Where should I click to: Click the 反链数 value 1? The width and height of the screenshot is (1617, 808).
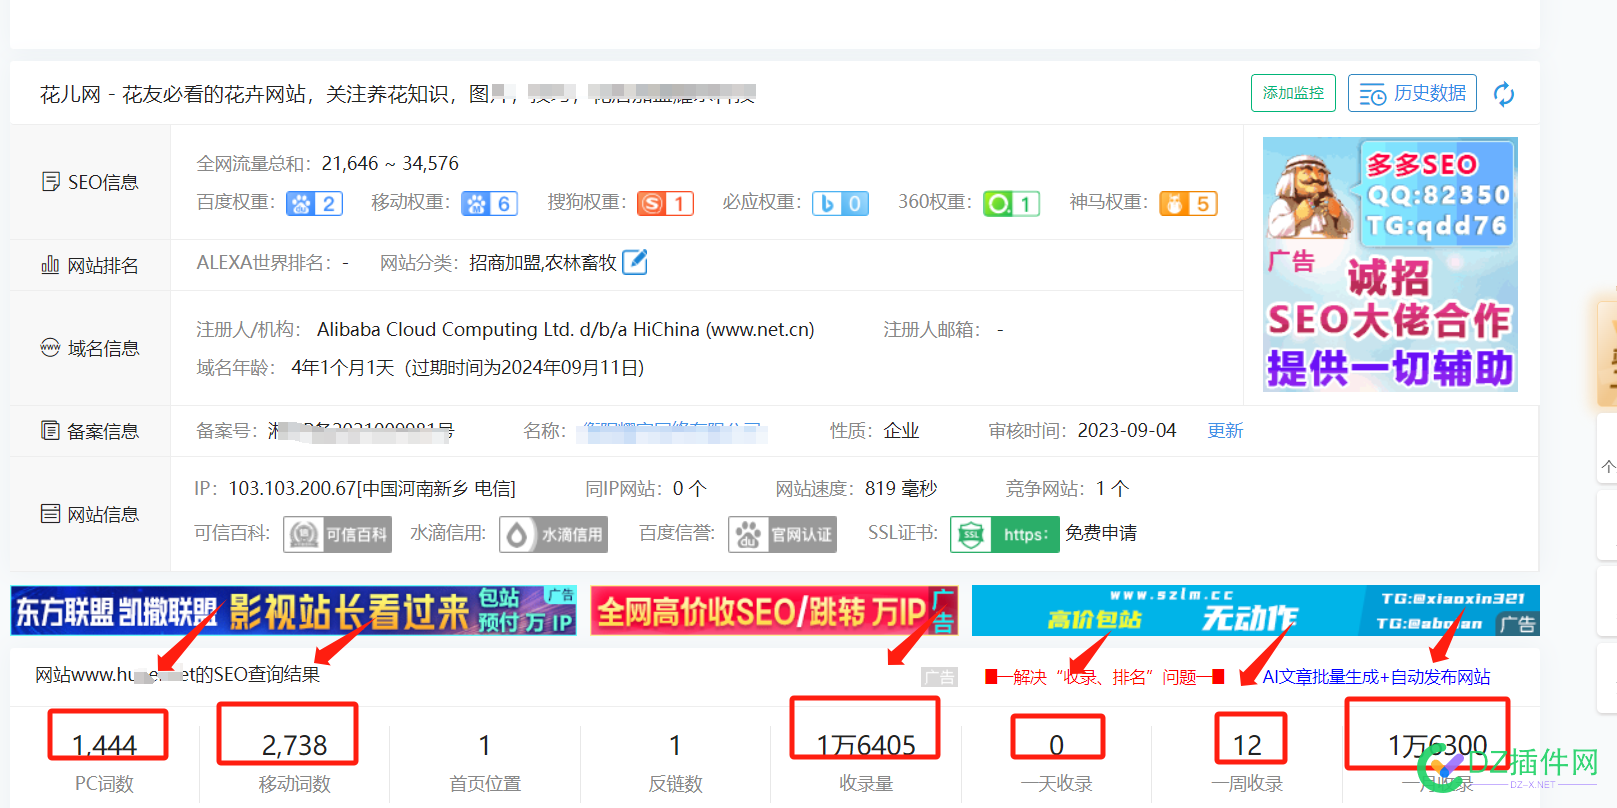tap(675, 745)
